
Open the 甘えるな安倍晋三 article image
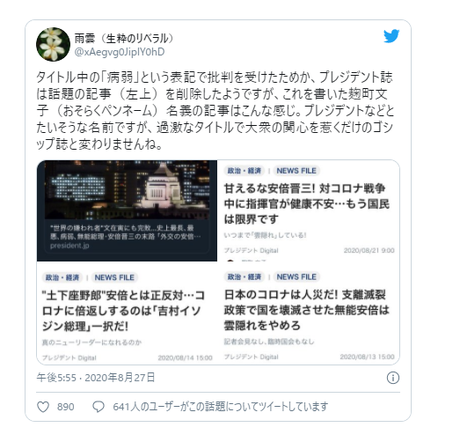tap(309, 211)
